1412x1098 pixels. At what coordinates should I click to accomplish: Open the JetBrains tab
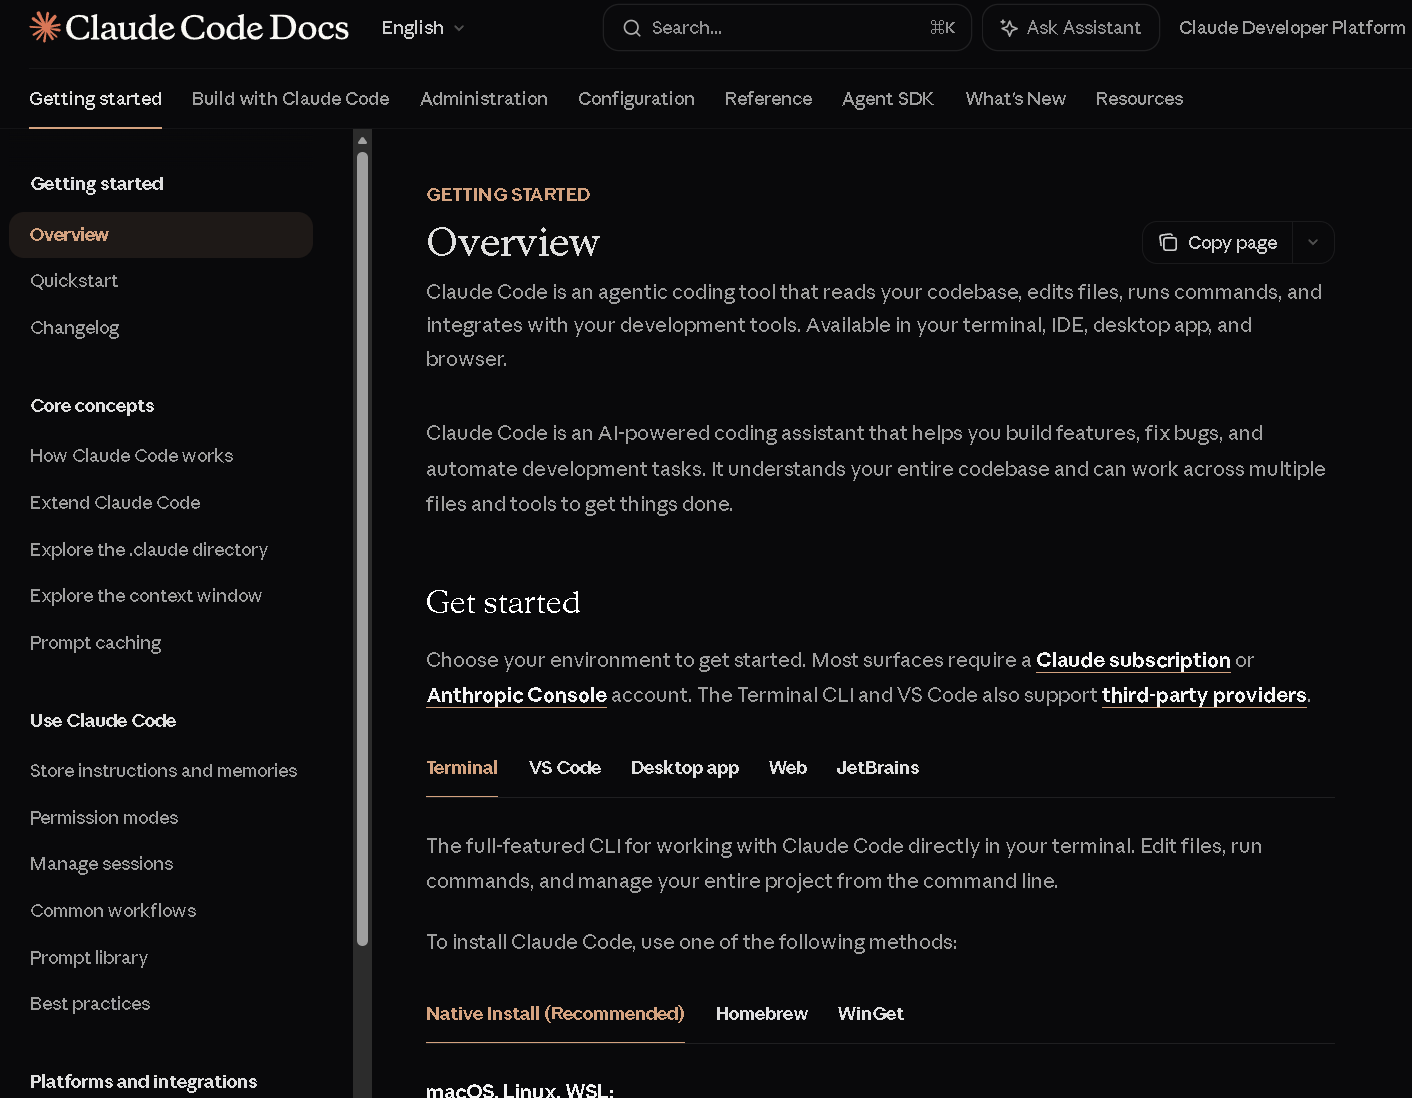(x=878, y=768)
